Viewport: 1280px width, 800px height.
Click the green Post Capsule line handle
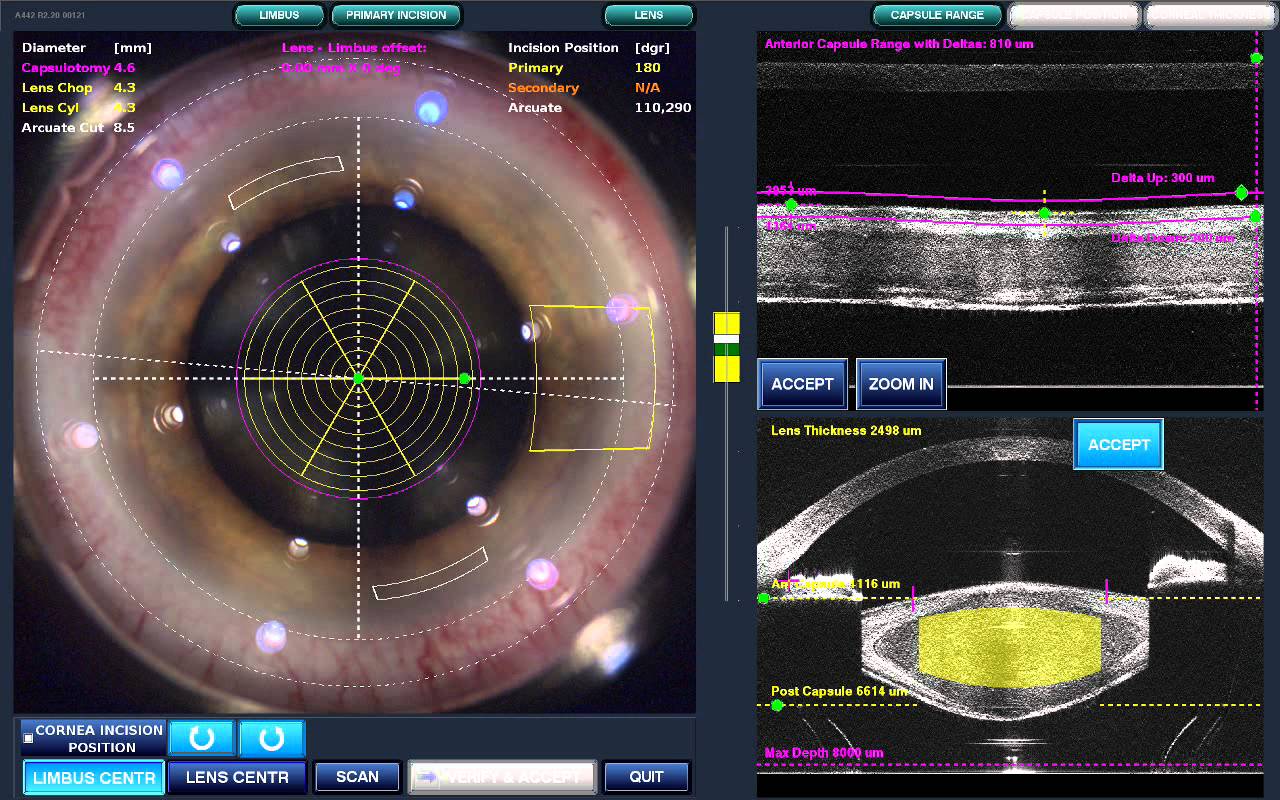(x=777, y=705)
